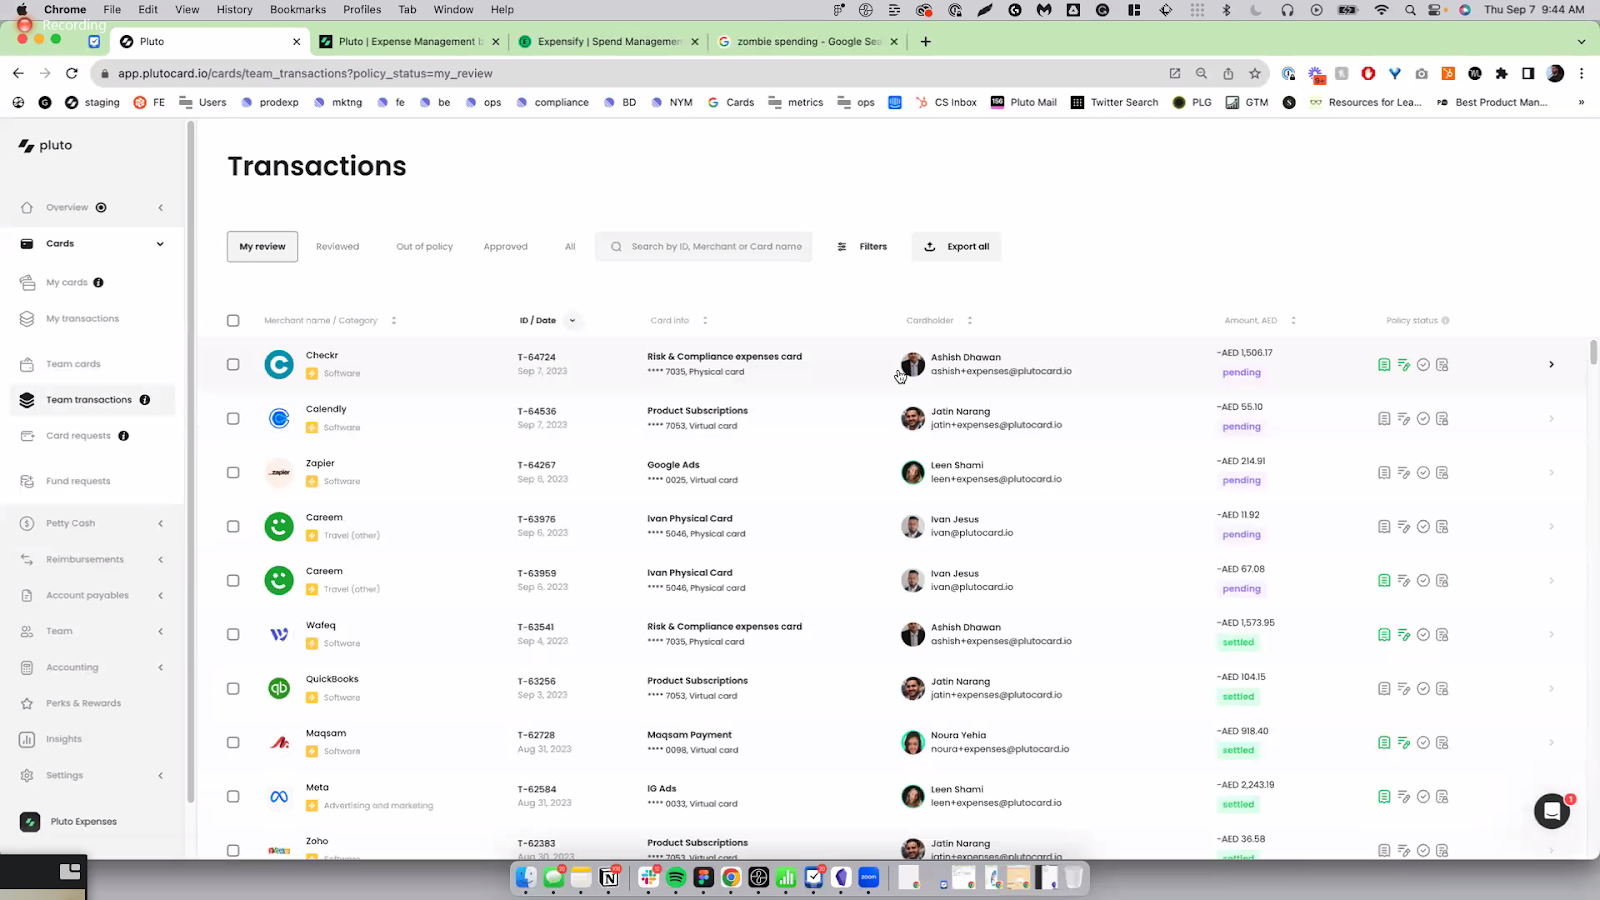This screenshot has height=900, width=1600.
Task: Open Fund requests in the sidebar
Action: (78, 482)
